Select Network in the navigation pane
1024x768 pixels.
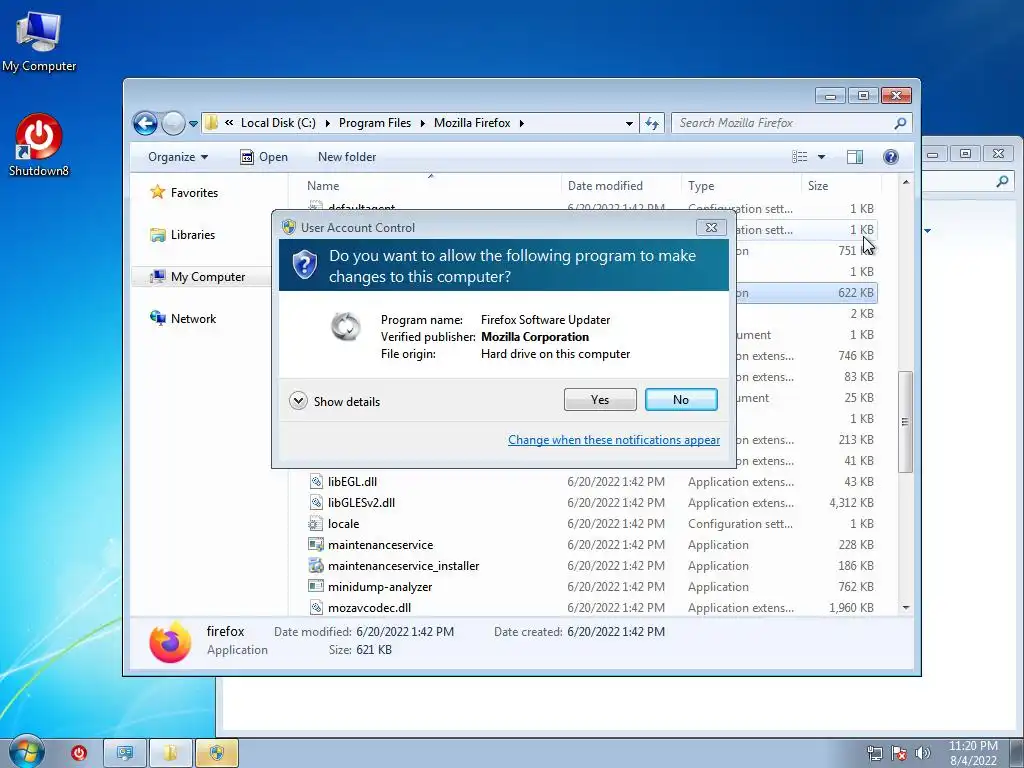(x=193, y=319)
